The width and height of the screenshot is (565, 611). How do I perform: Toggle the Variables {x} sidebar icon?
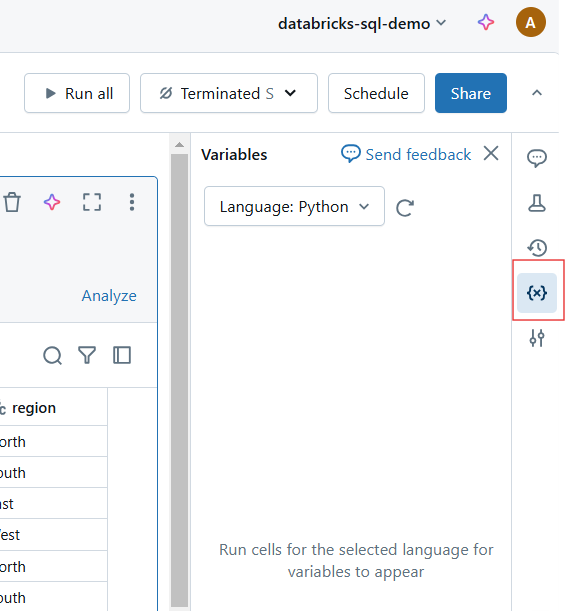(537, 293)
